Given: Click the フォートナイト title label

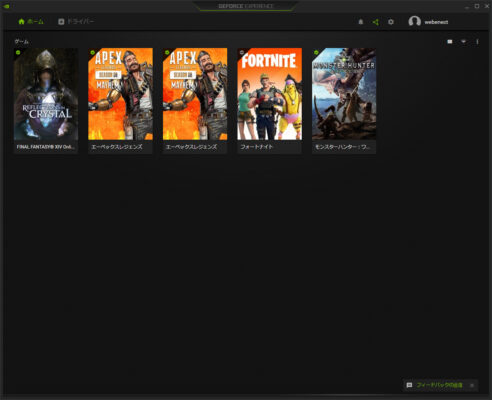Looking at the screenshot, I should tap(257, 147).
